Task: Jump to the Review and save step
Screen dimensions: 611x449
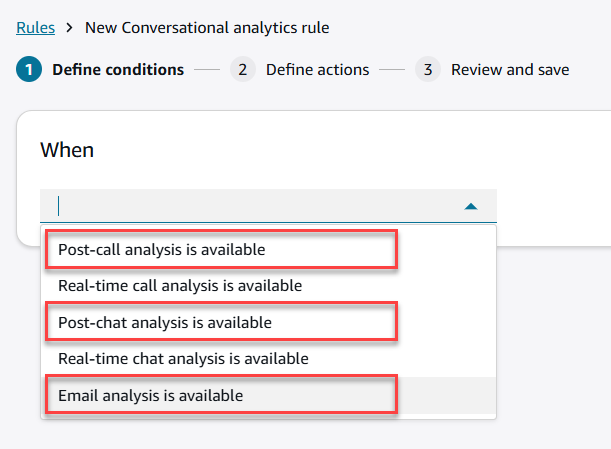Action: (x=510, y=70)
